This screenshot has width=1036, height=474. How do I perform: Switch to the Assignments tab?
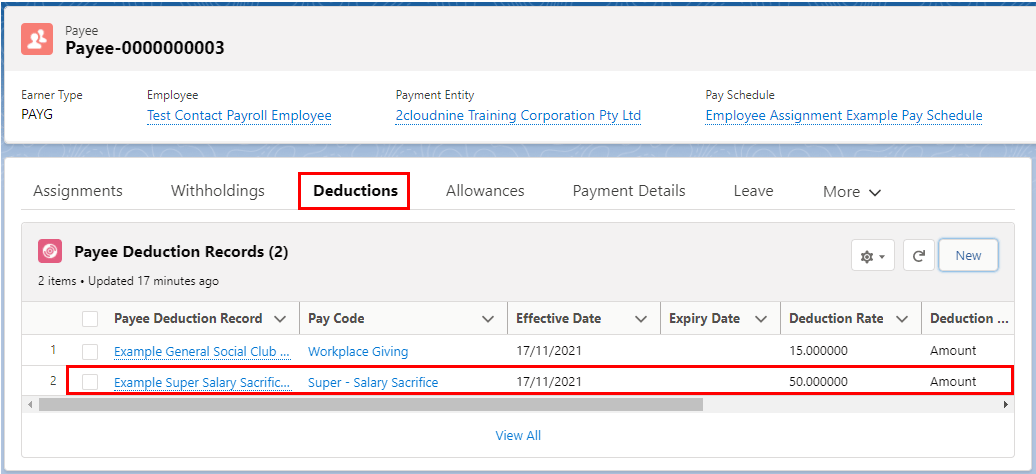tap(78, 191)
